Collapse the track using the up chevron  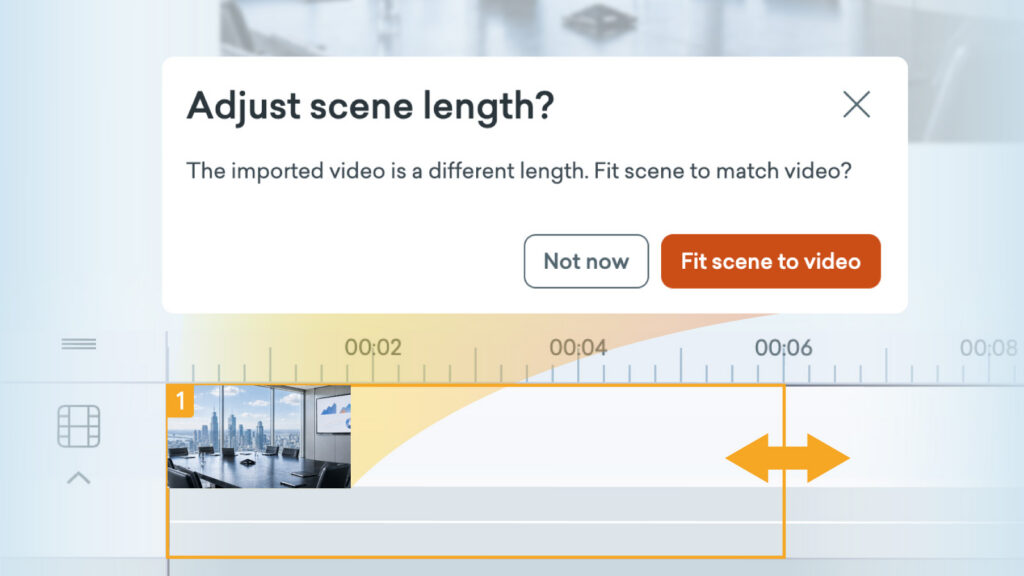click(78, 478)
